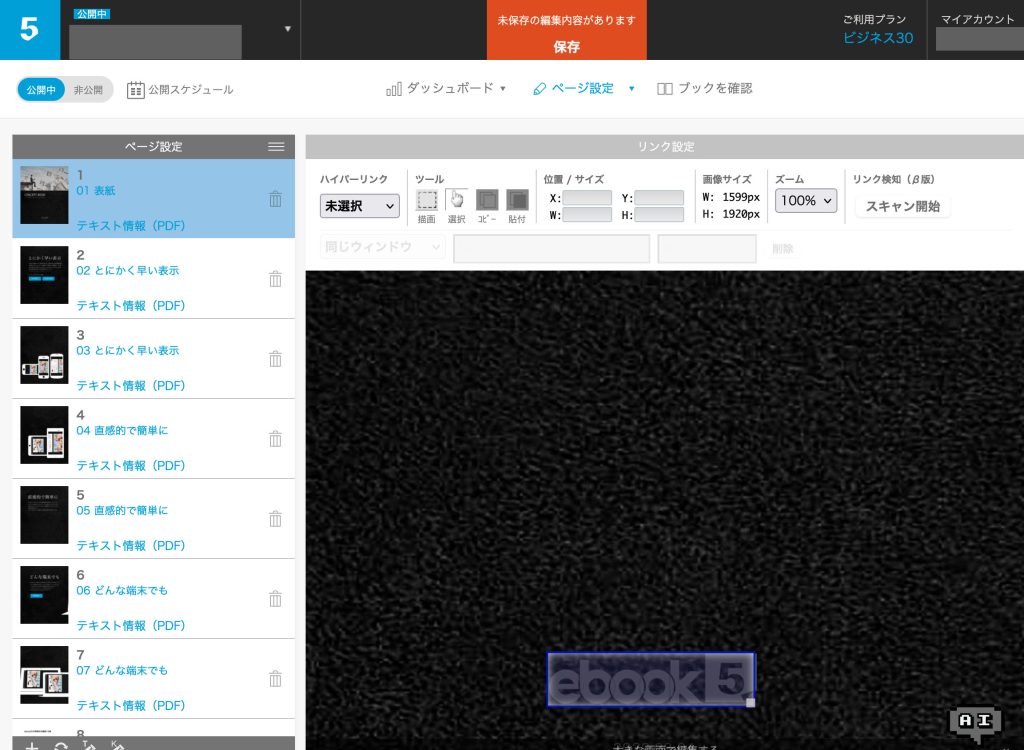
Task: Open the AI chat assistant icon
Action: pos(973,722)
